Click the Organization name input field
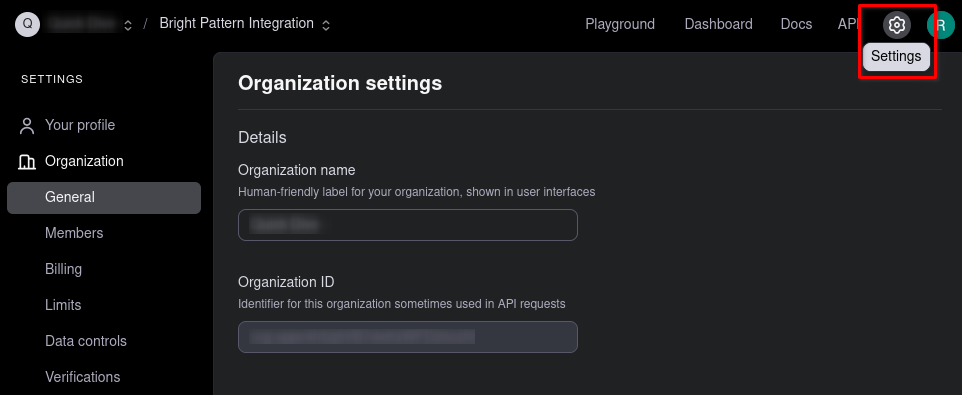 pos(407,225)
